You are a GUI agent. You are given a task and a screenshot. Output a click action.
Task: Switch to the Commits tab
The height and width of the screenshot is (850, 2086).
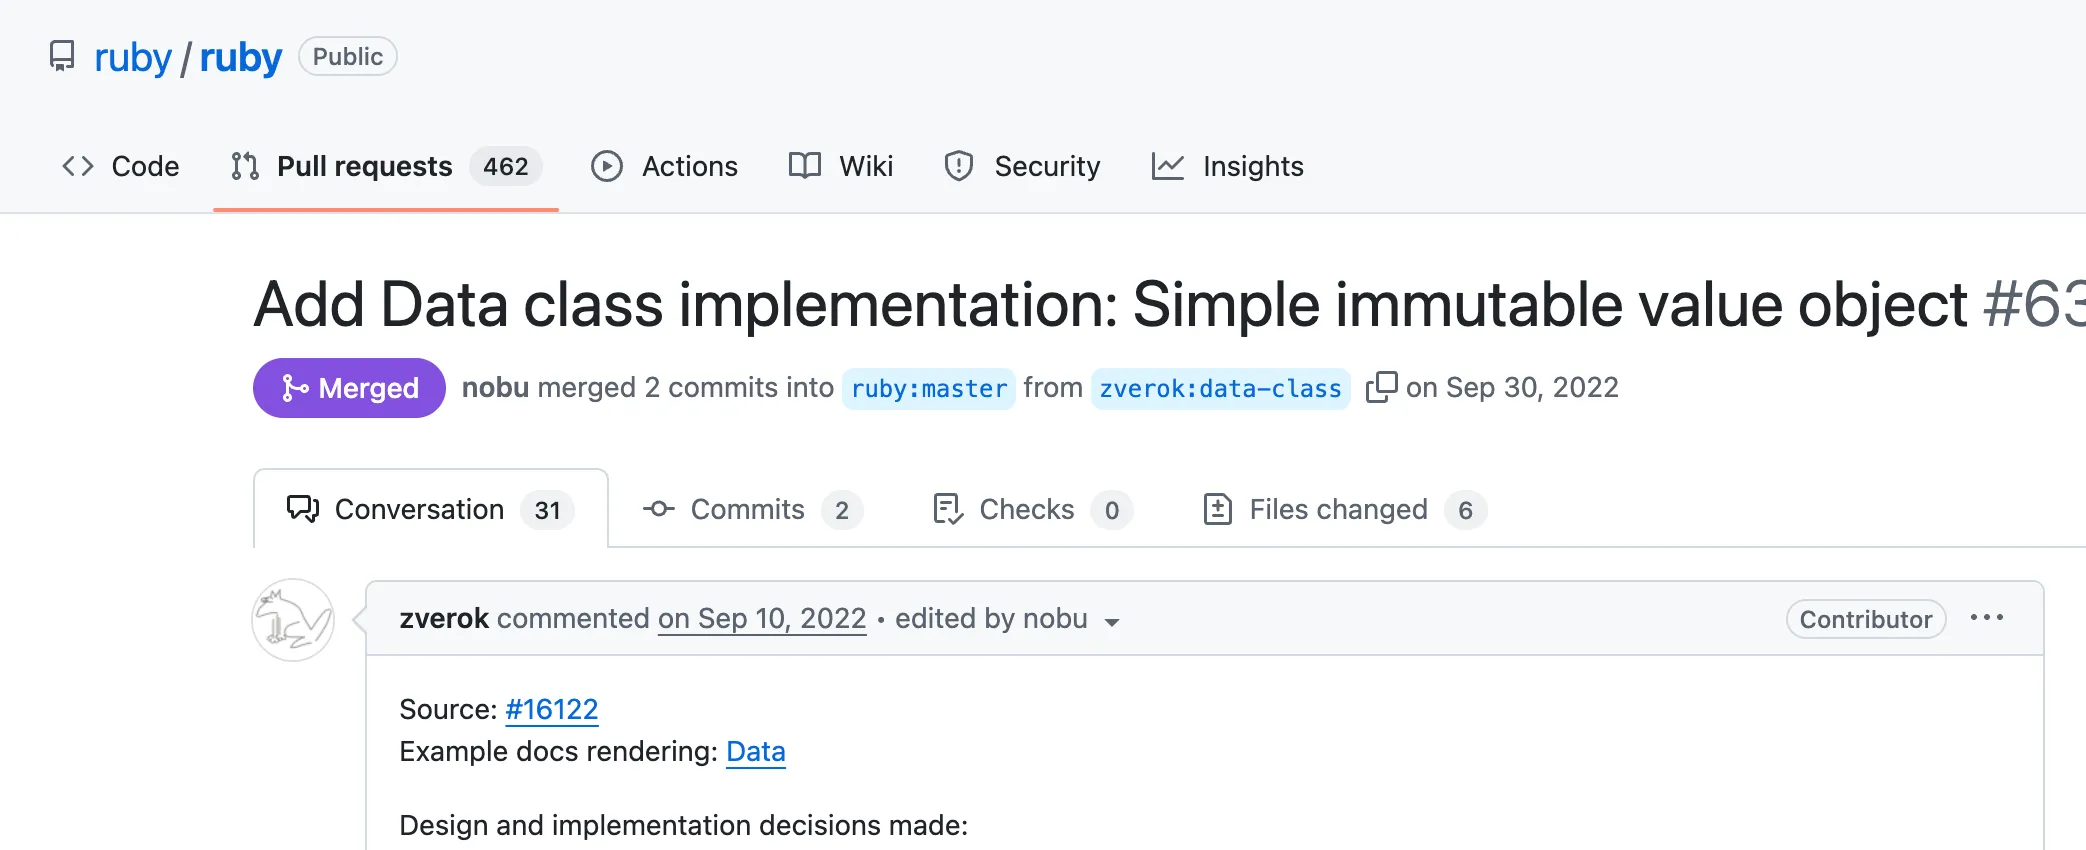click(750, 510)
